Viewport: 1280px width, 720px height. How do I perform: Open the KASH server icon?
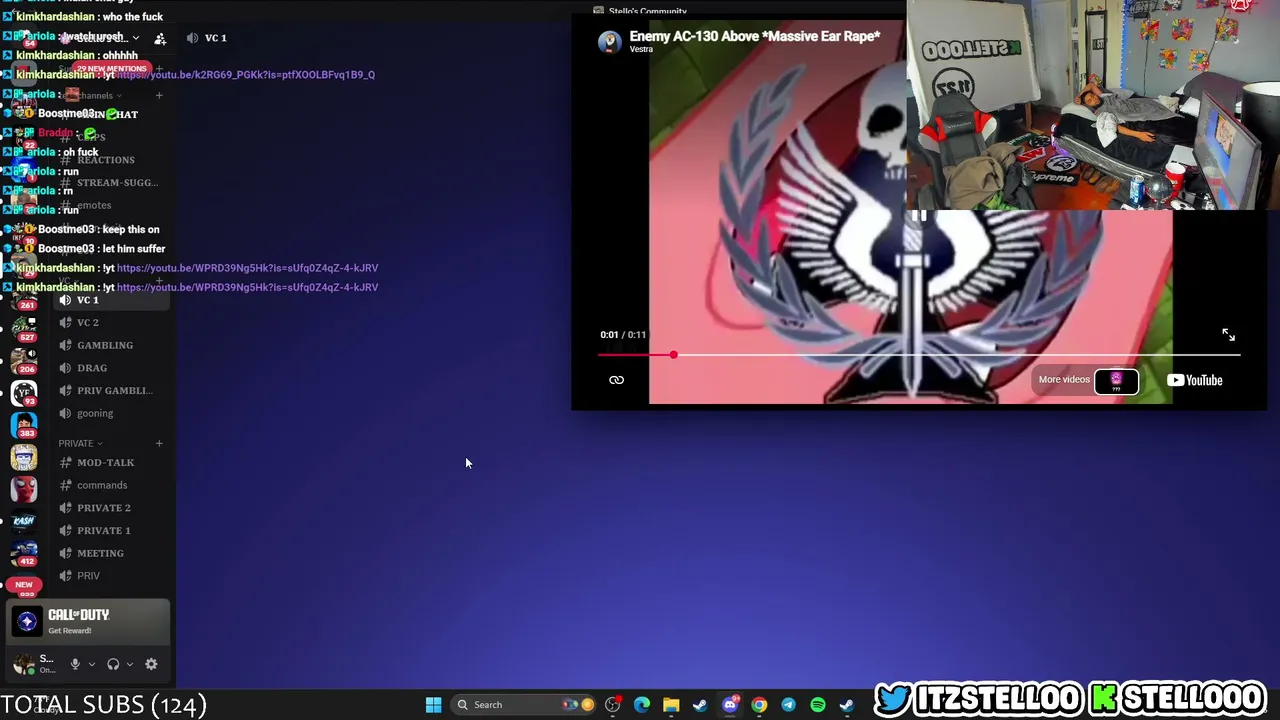pos(24,521)
